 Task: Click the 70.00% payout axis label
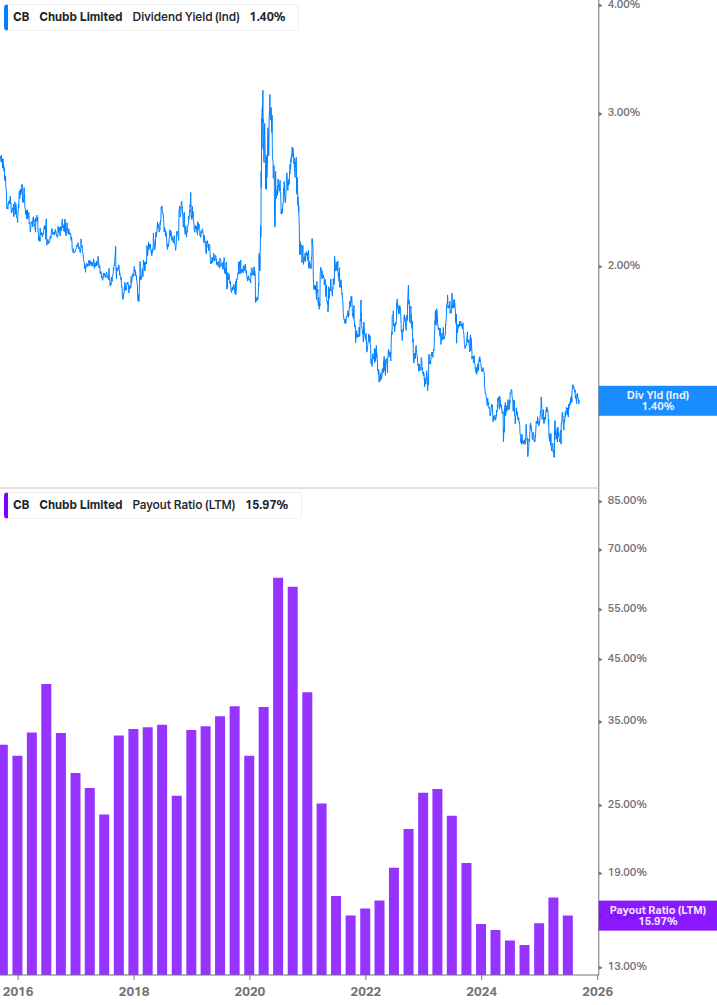click(627, 549)
